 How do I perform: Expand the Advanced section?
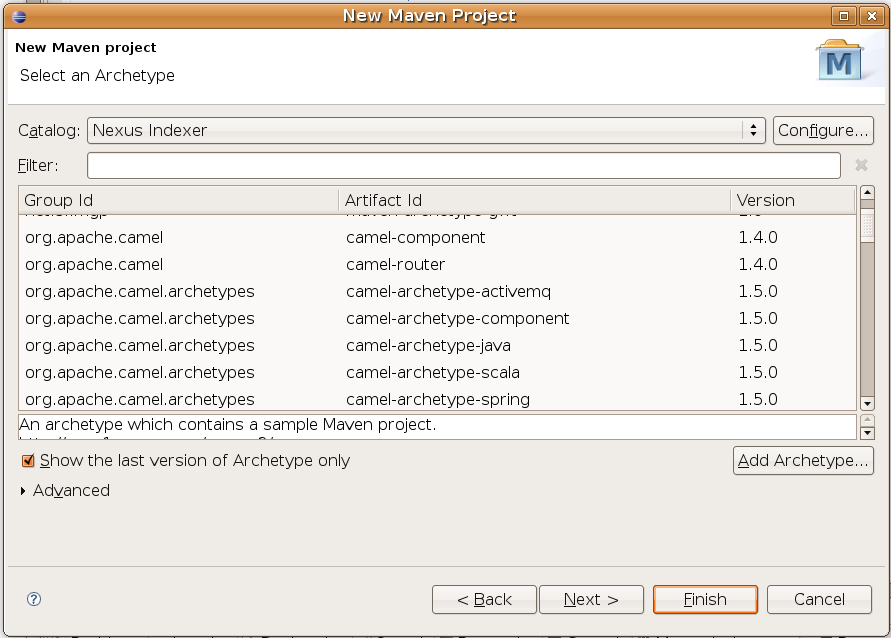pyautogui.click(x=25, y=491)
